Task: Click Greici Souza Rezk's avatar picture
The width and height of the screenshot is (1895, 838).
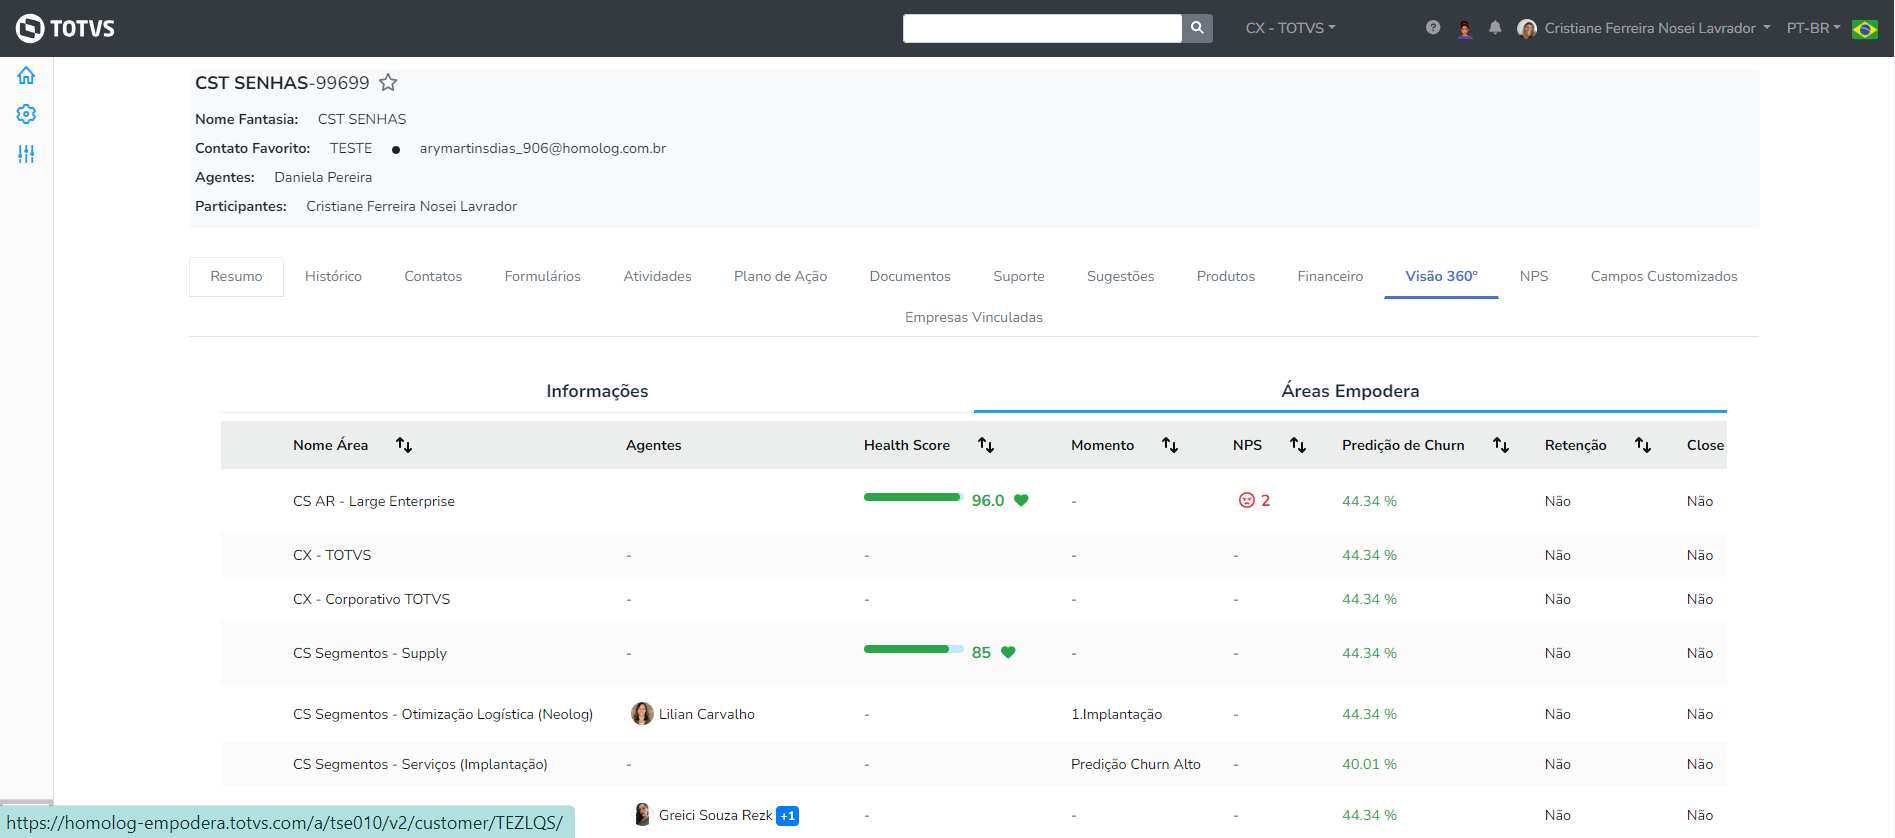Action: pos(642,814)
